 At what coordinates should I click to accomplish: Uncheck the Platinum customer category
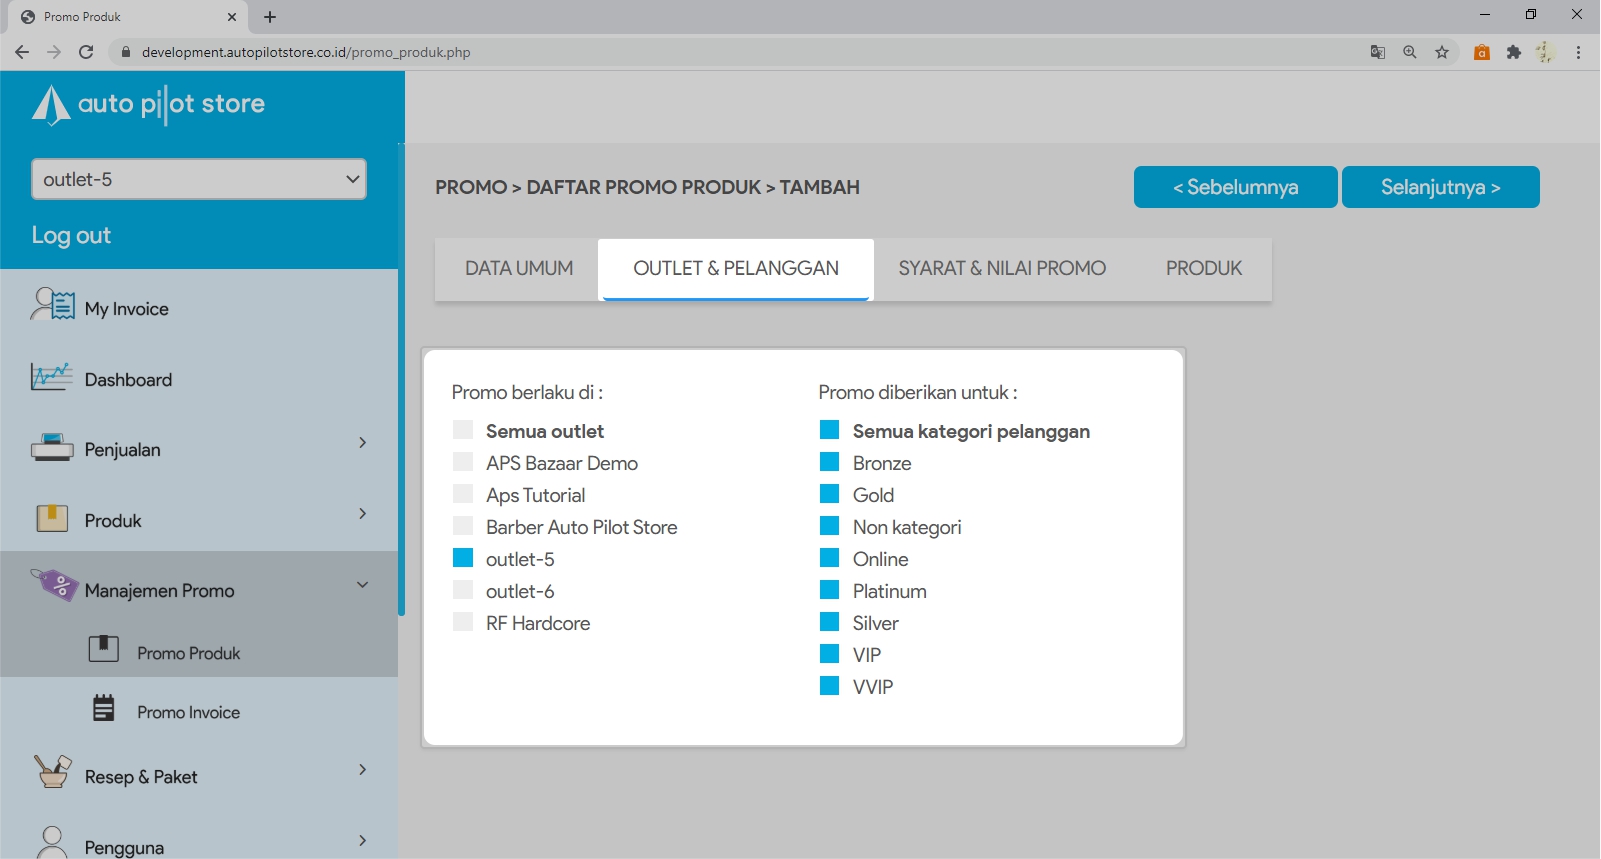[829, 590]
